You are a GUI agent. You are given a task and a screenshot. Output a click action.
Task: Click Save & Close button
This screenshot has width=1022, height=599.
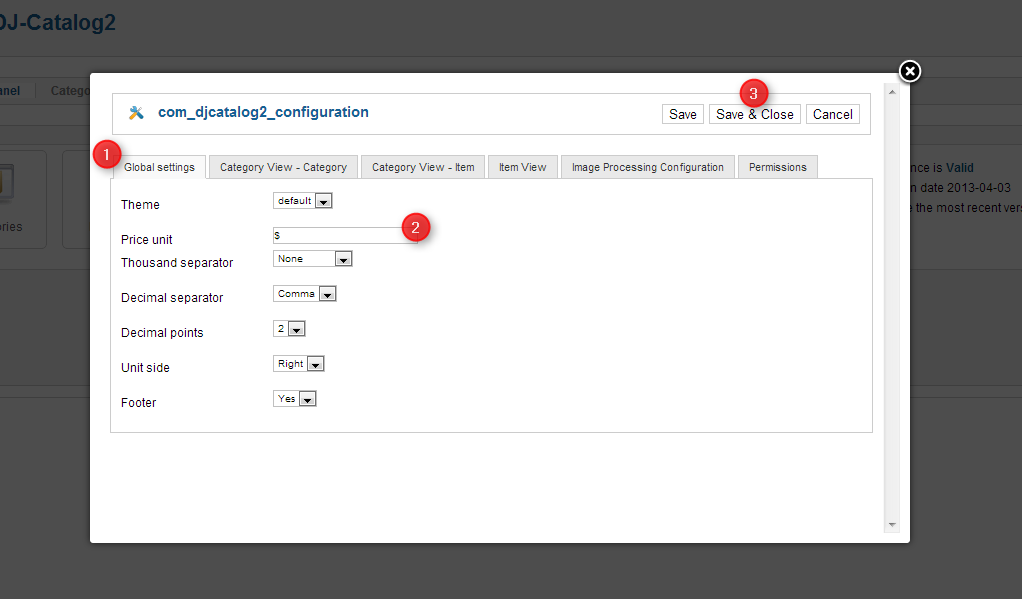pos(754,114)
